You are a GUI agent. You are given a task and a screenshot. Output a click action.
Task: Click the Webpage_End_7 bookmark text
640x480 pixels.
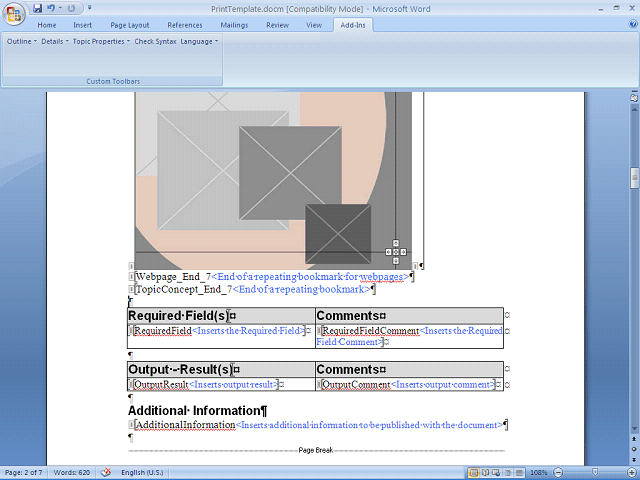click(173, 277)
